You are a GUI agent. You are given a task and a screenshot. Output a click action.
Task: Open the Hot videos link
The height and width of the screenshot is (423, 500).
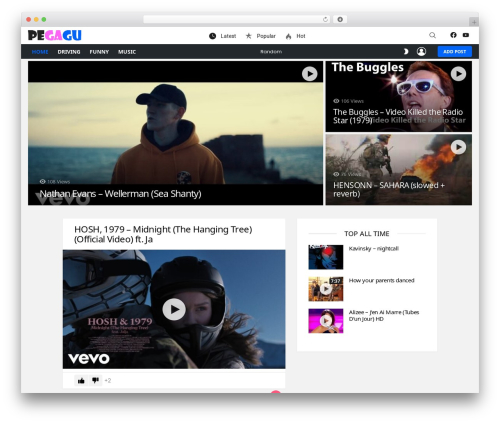click(301, 36)
